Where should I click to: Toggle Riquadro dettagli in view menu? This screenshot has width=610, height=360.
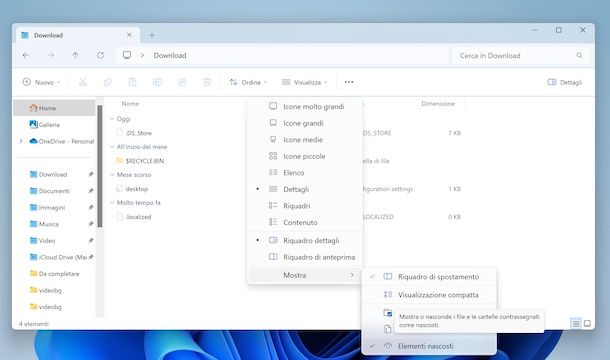305,241
